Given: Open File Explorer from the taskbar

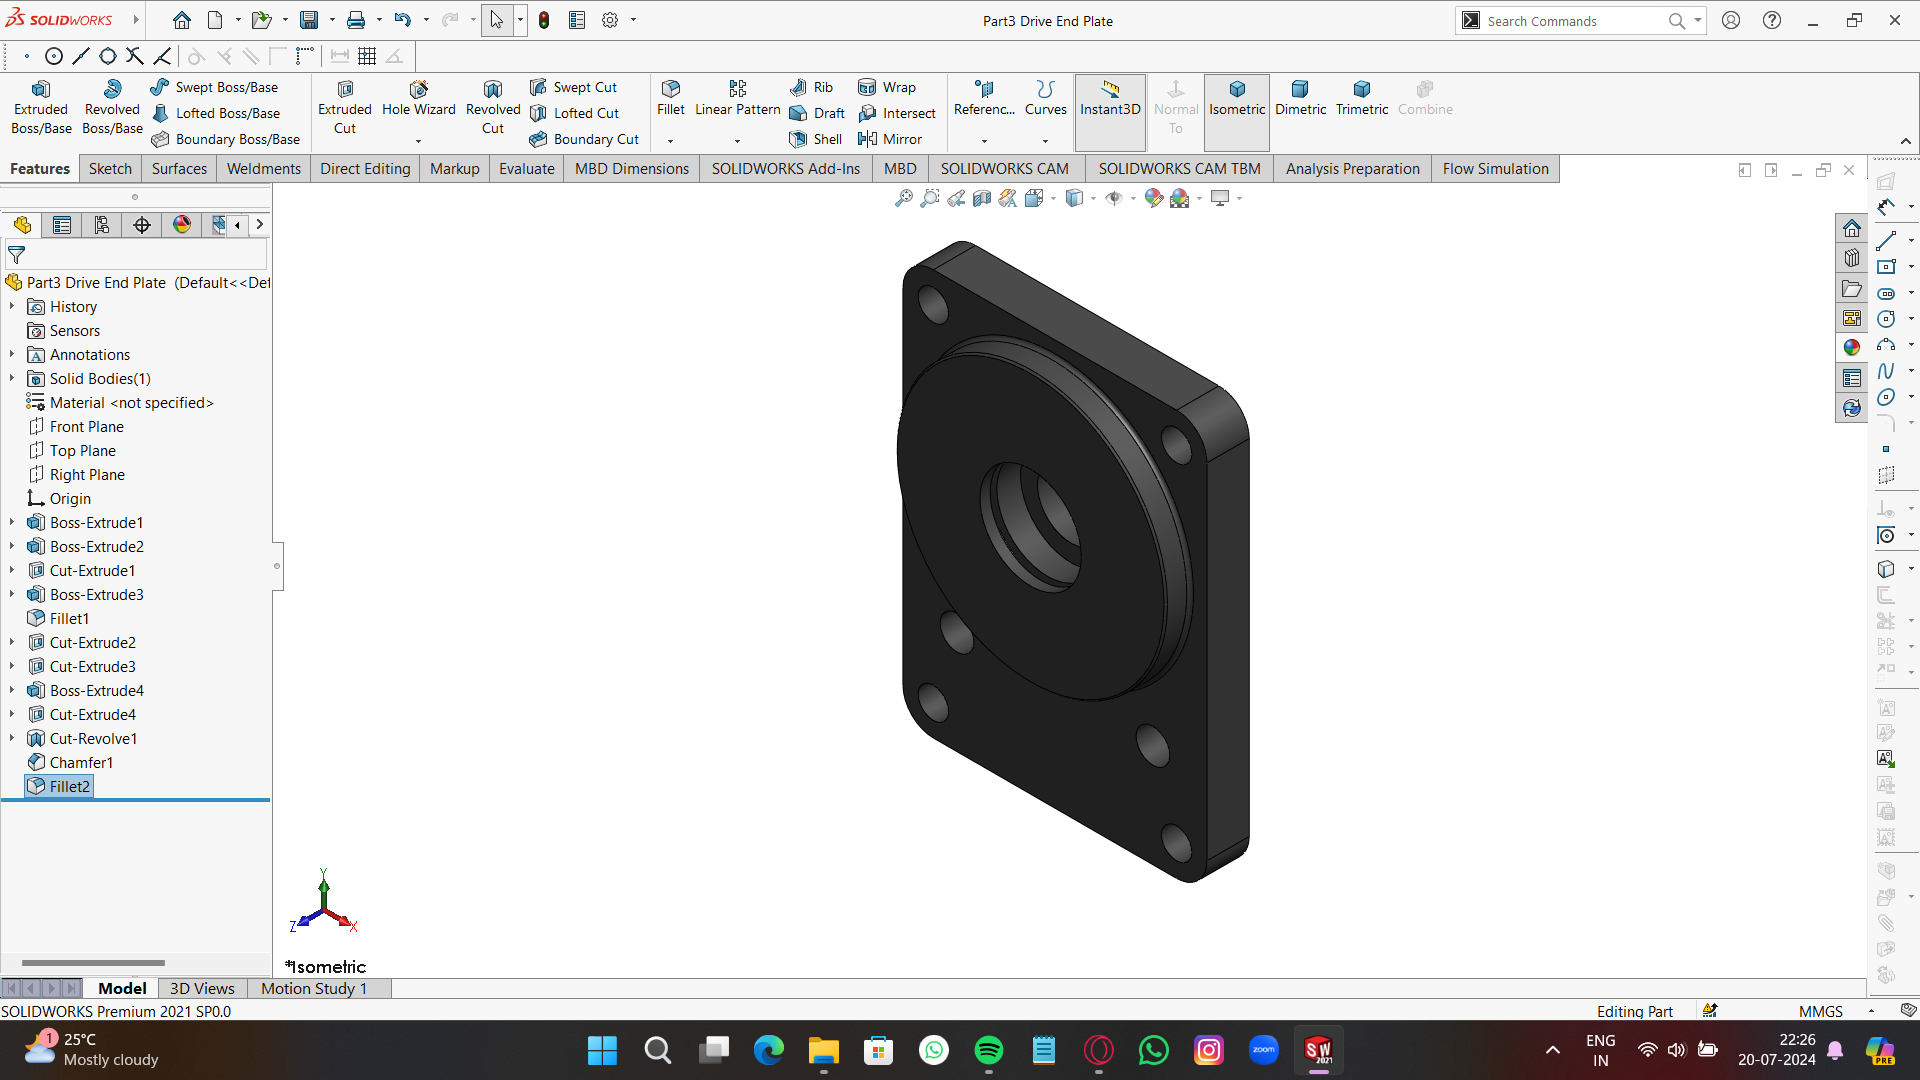Looking at the screenshot, I should tap(823, 1050).
